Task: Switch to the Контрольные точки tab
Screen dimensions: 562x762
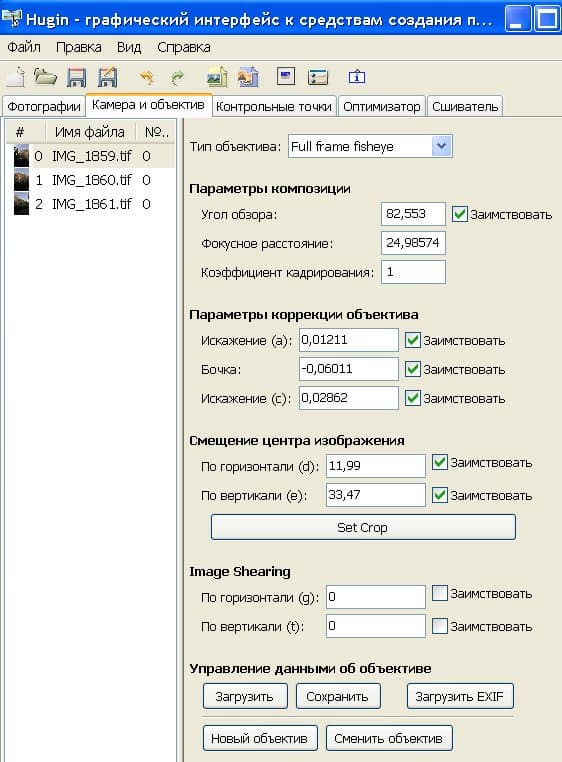Action: point(274,106)
